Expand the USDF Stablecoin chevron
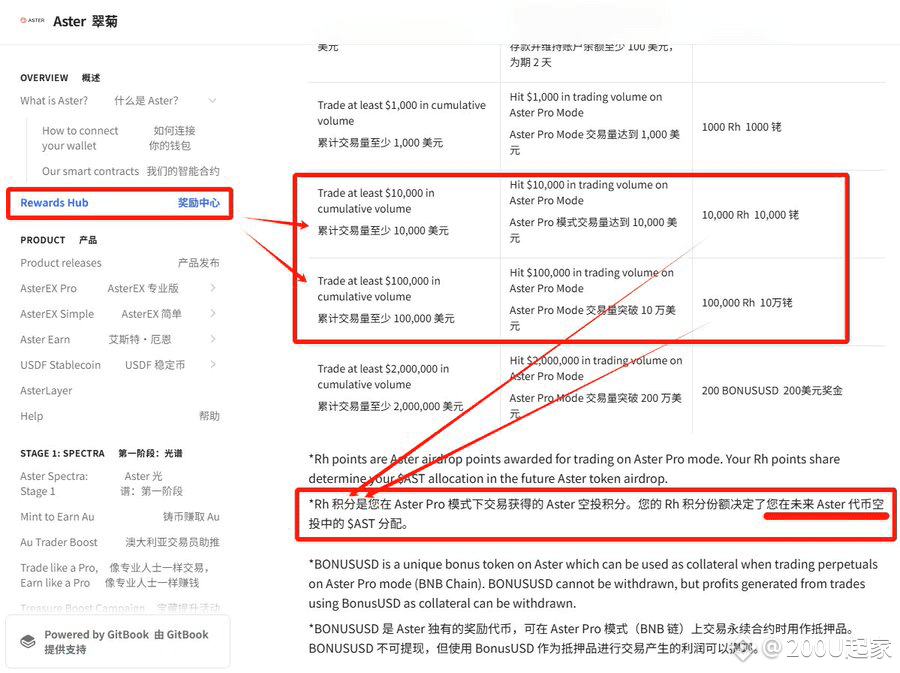 pyautogui.click(x=213, y=365)
